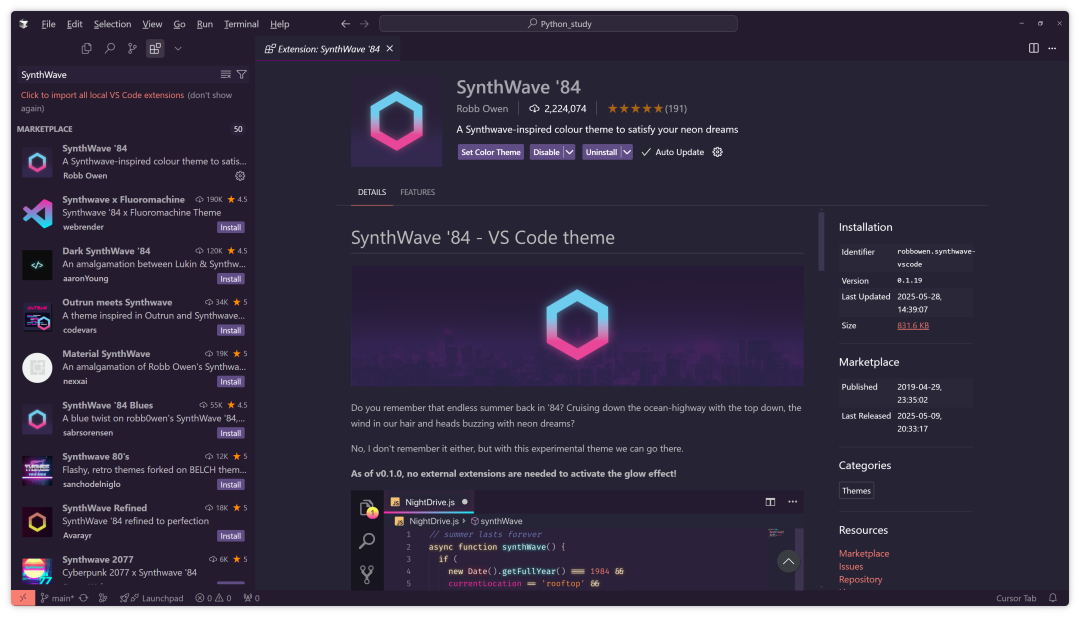Select Synthwave x Fluoromachine extension icon
1080x617 pixels.
coord(37,213)
